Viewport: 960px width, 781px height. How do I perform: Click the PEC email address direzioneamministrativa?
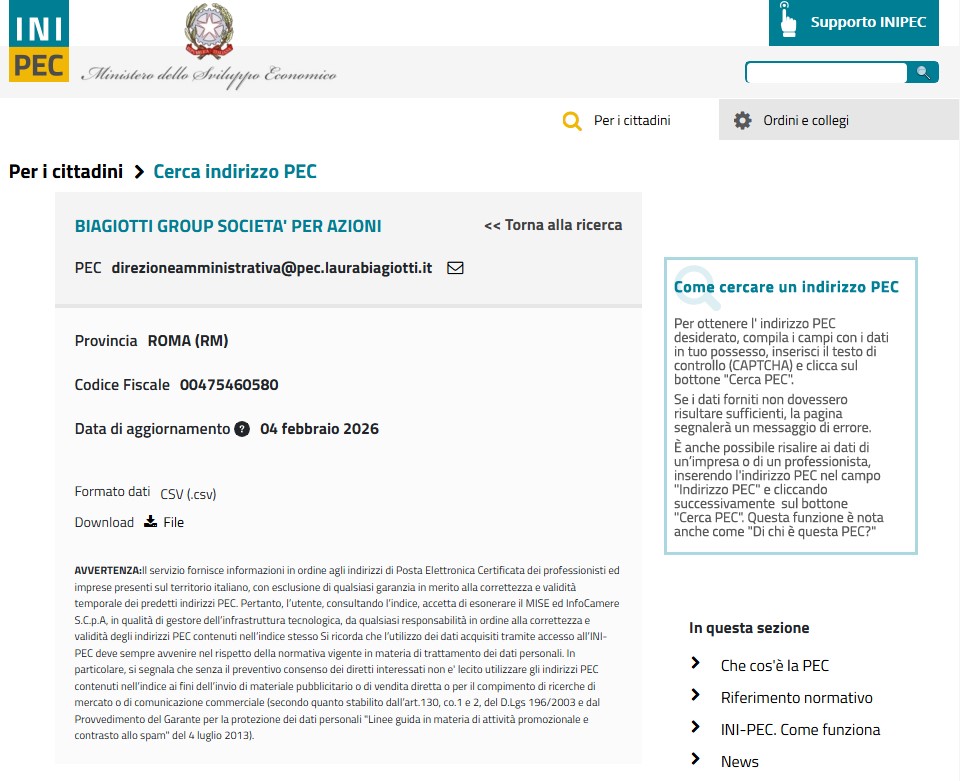point(272,268)
